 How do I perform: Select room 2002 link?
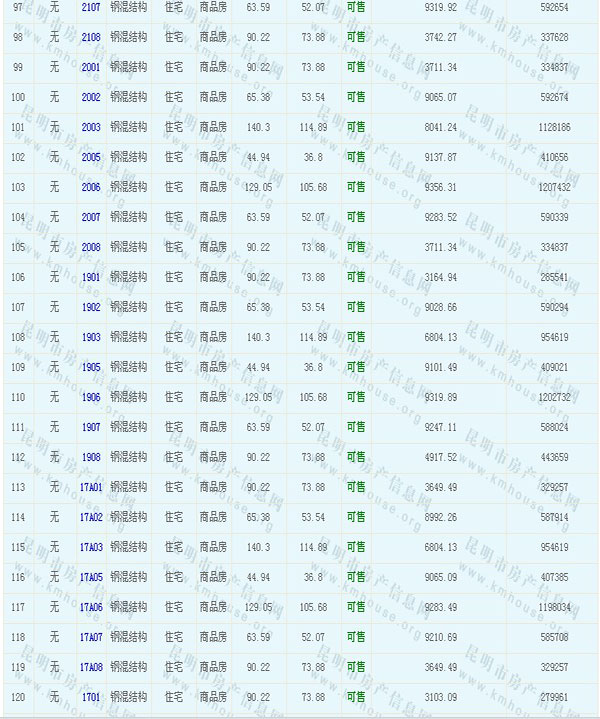click(x=91, y=97)
